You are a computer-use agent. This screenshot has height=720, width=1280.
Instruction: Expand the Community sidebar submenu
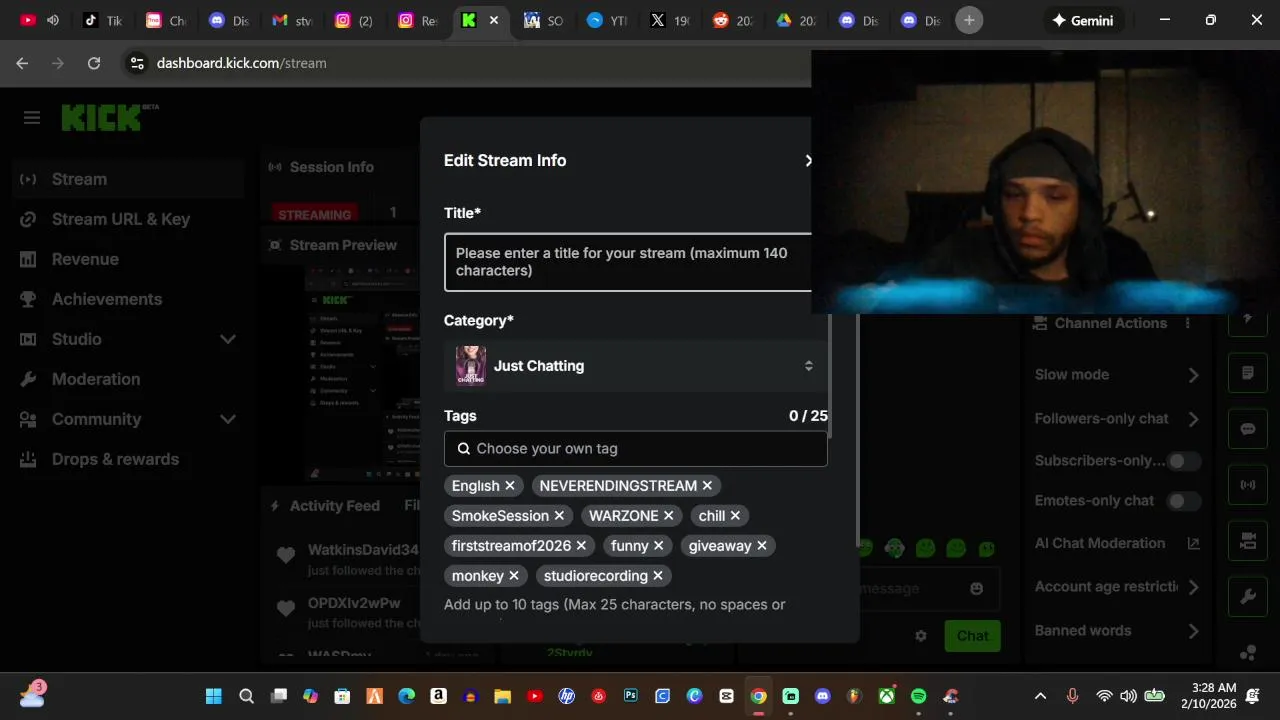[x=228, y=419]
